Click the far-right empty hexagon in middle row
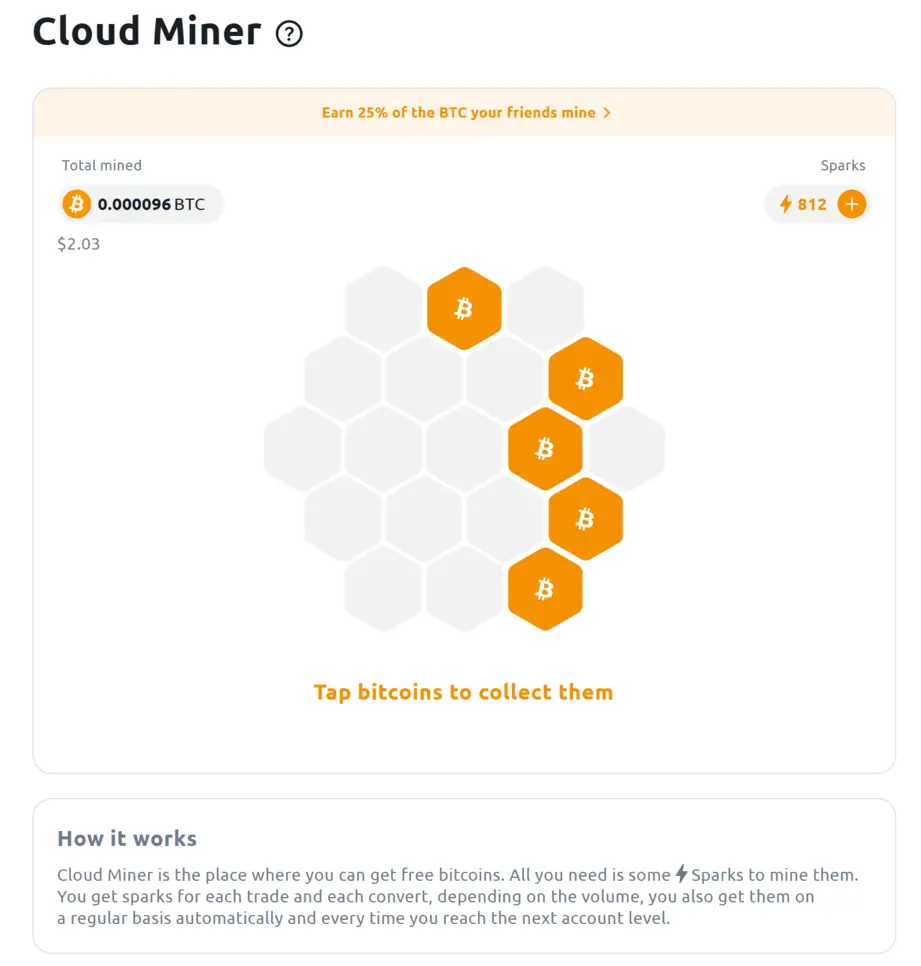The height and width of the screenshot is (966, 921). point(627,448)
